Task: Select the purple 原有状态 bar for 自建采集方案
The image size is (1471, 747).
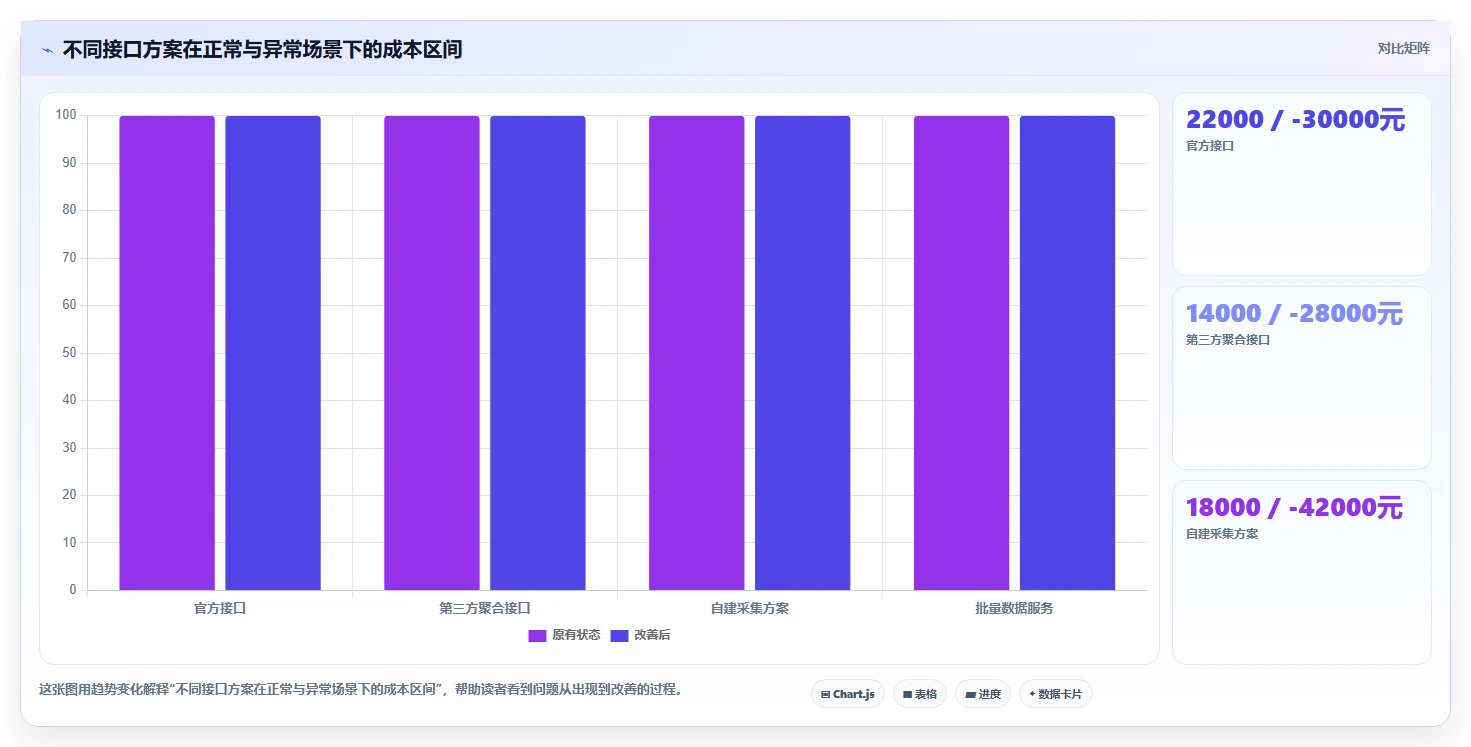Action: [x=697, y=353]
